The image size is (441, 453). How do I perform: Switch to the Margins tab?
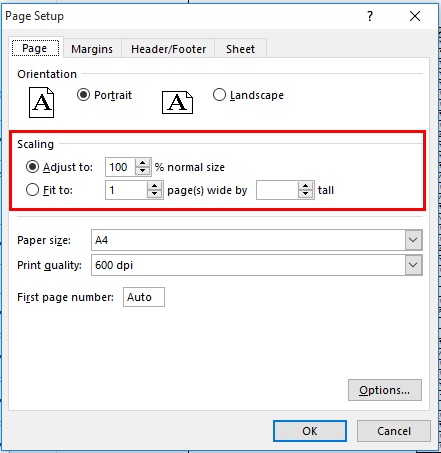(92, 49)
